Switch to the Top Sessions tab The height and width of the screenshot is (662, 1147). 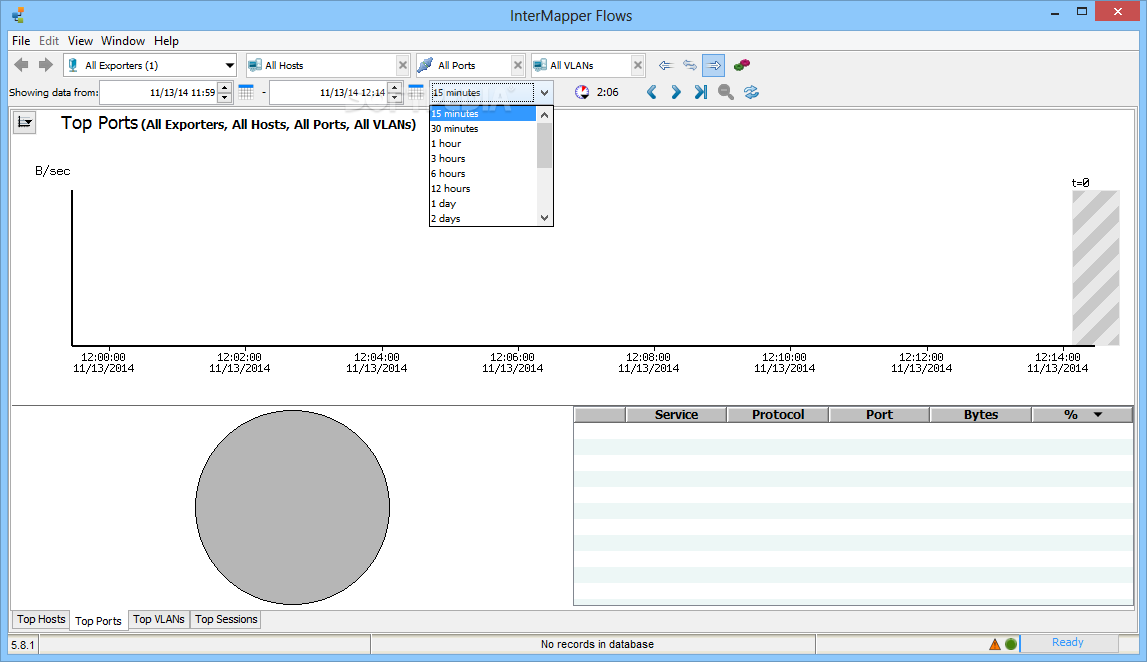pyautogui.click(x=226, y=620)
